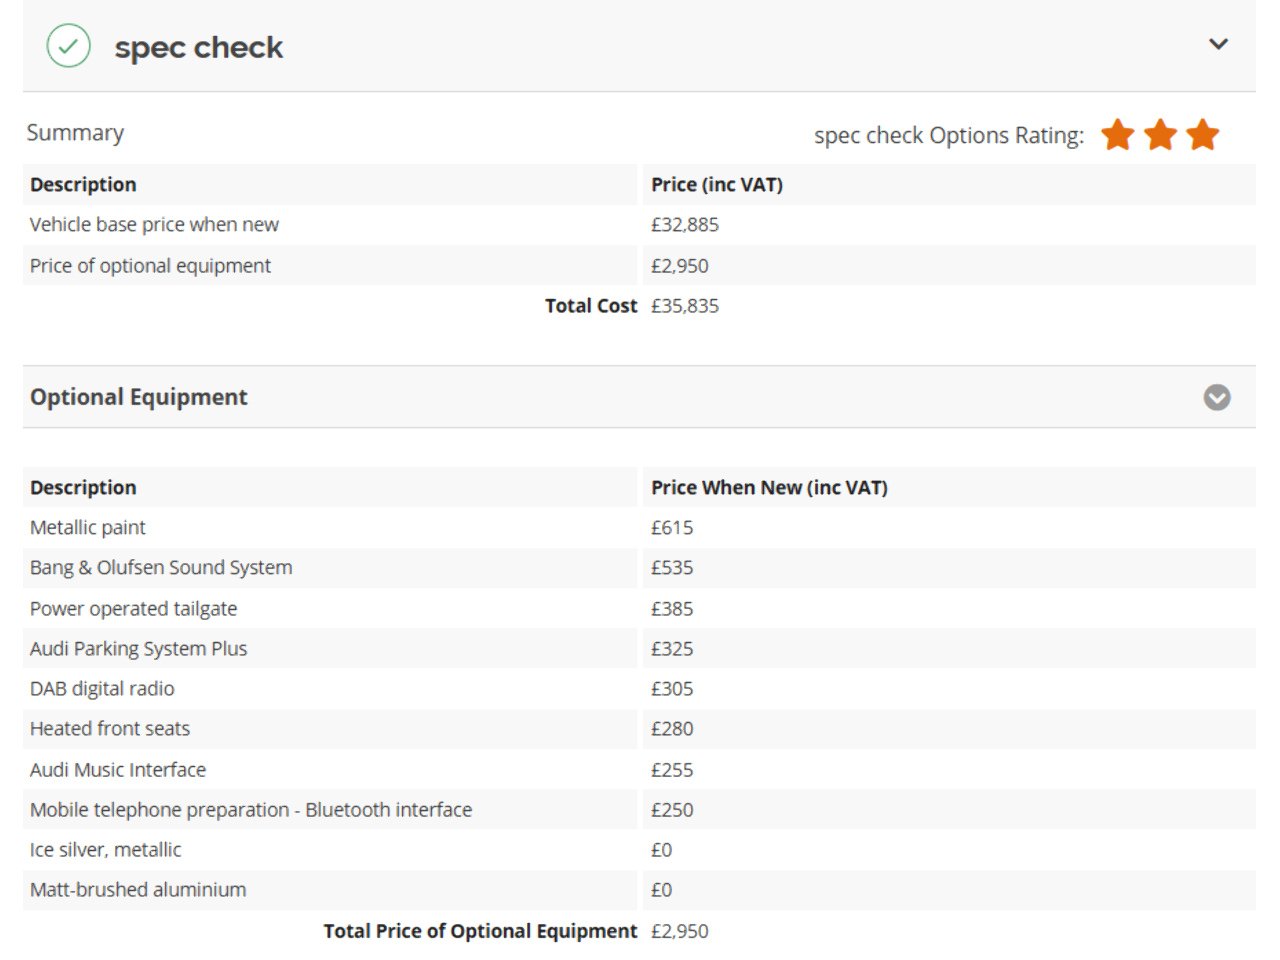Viewport: 1280px width, 960px height.
Task: Click the Total Cost £35,835 value
Action: coord(685,306)
